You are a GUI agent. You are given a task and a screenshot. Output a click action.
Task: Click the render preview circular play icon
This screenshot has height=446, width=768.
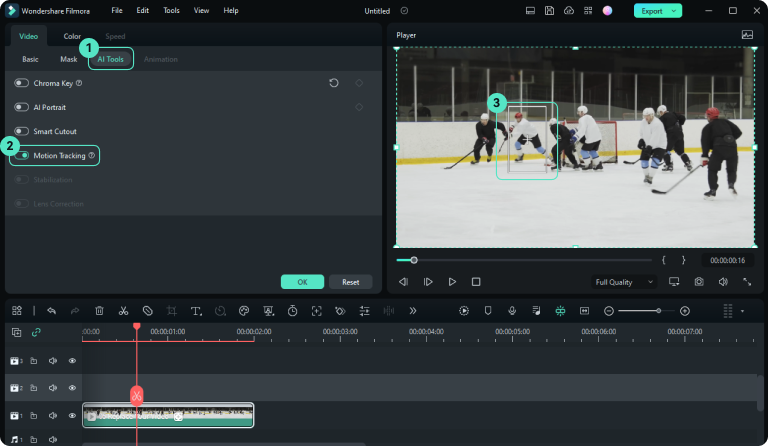tap(464, 311)
